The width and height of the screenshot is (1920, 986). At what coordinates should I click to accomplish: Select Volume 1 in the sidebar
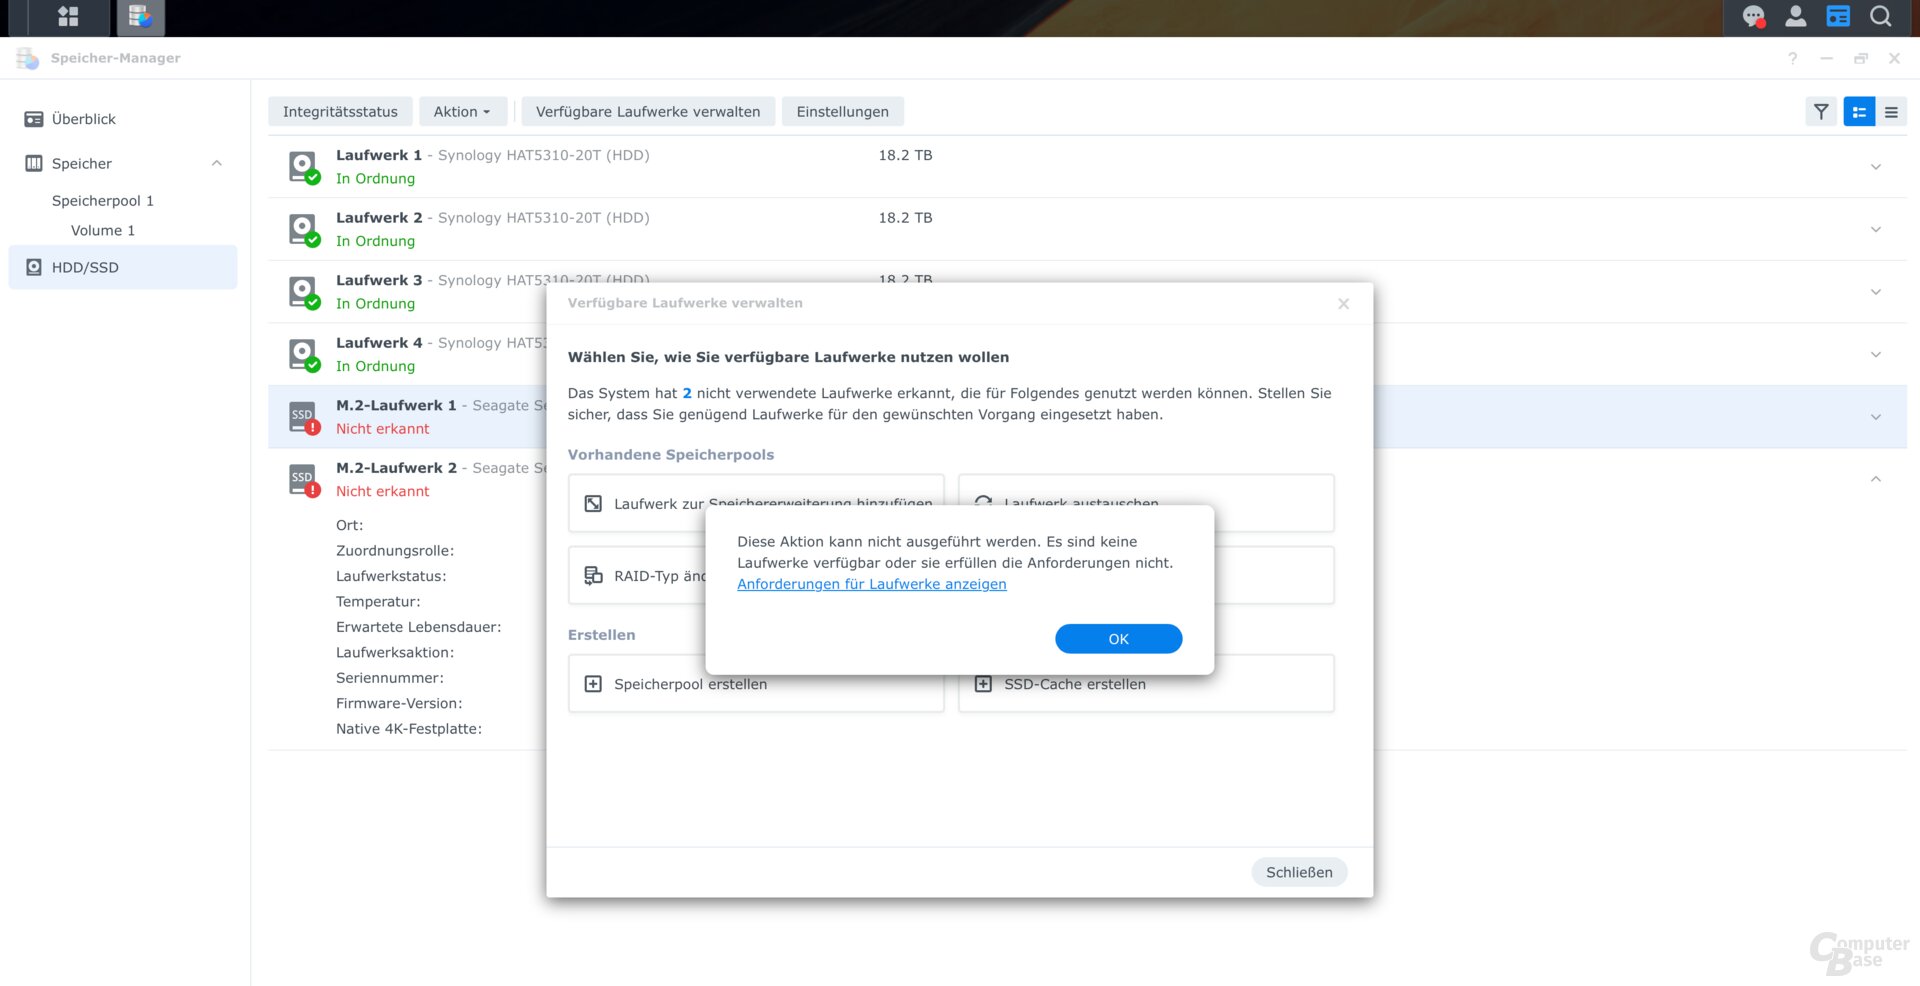point(103,230)
